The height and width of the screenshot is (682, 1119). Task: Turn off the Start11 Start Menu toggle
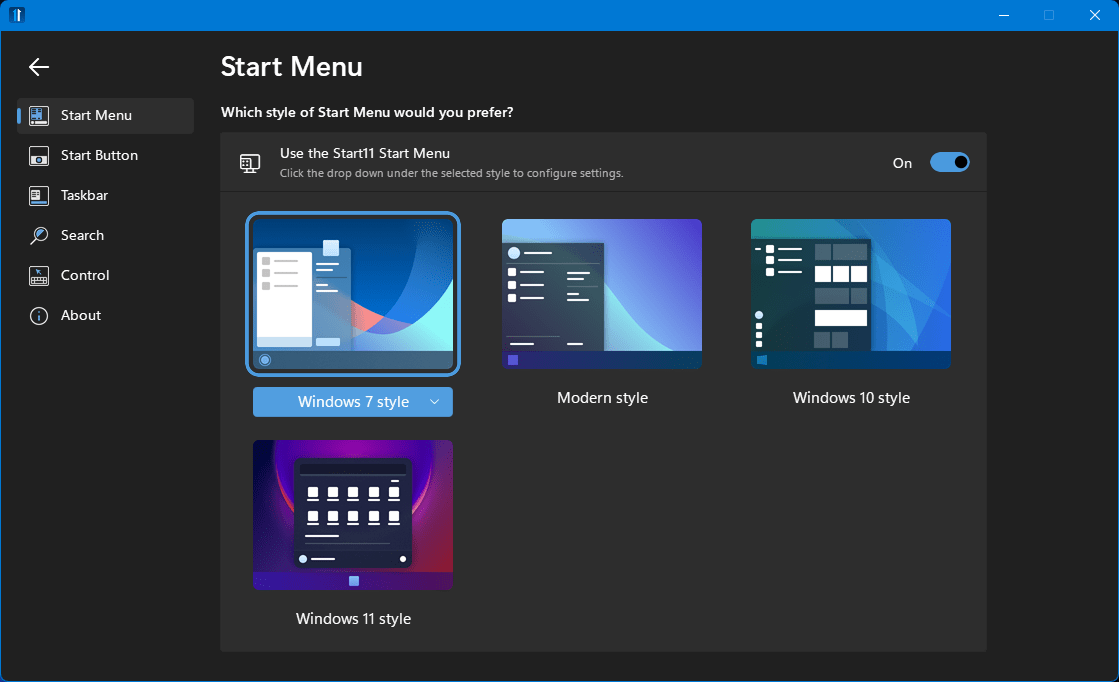[x=949, y=163]
